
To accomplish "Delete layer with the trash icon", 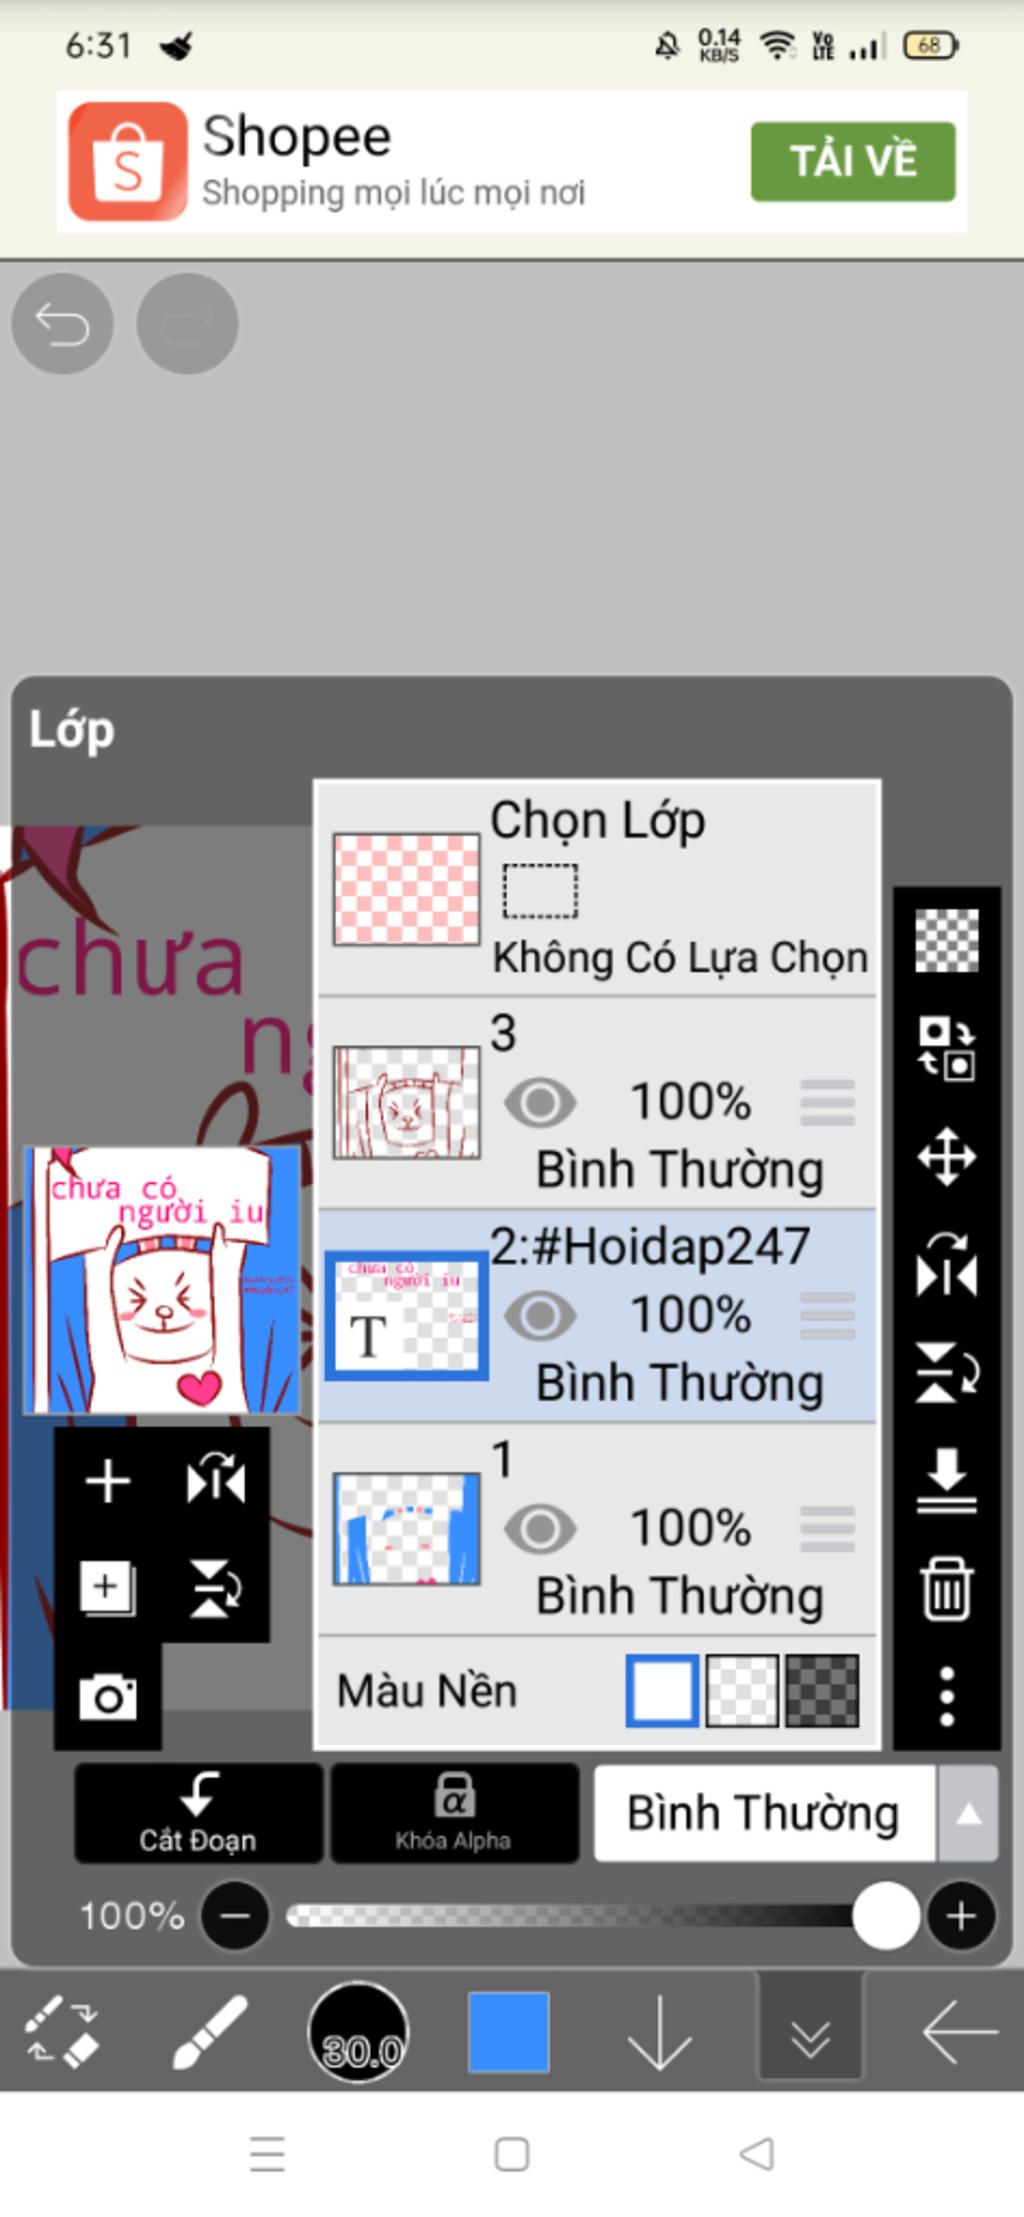I will tap(946, 1589).
